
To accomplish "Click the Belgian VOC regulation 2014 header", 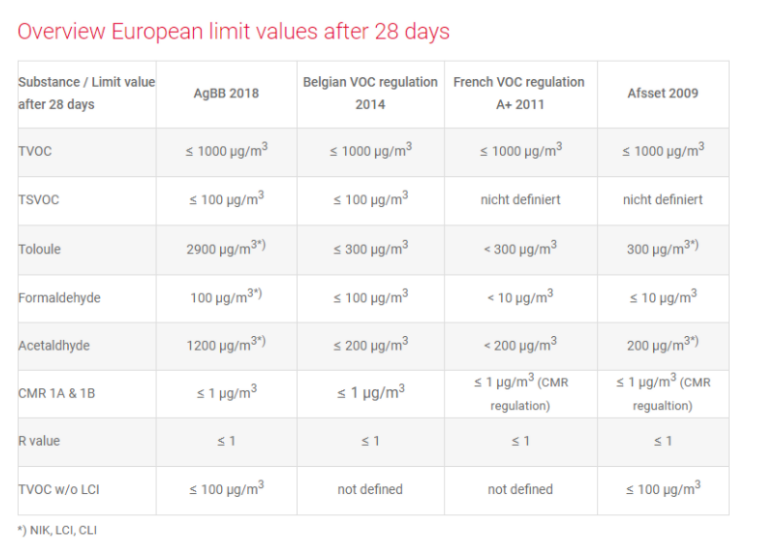I will [x=370, y=93].
